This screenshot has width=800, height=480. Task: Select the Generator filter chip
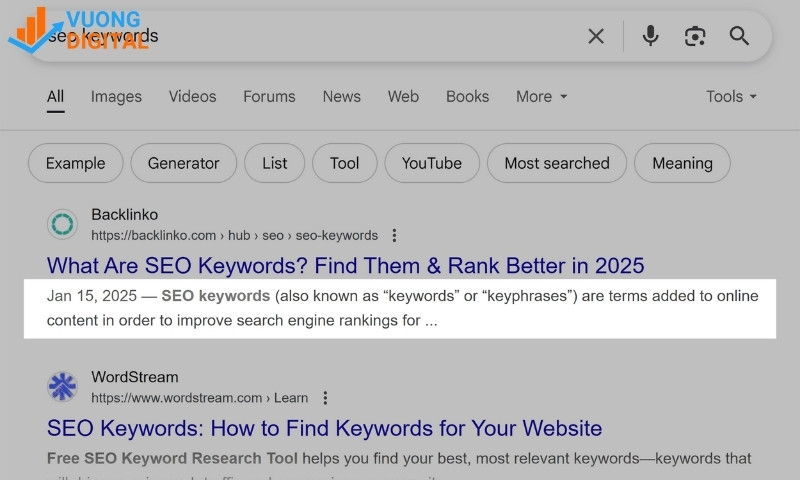(183, 163)
